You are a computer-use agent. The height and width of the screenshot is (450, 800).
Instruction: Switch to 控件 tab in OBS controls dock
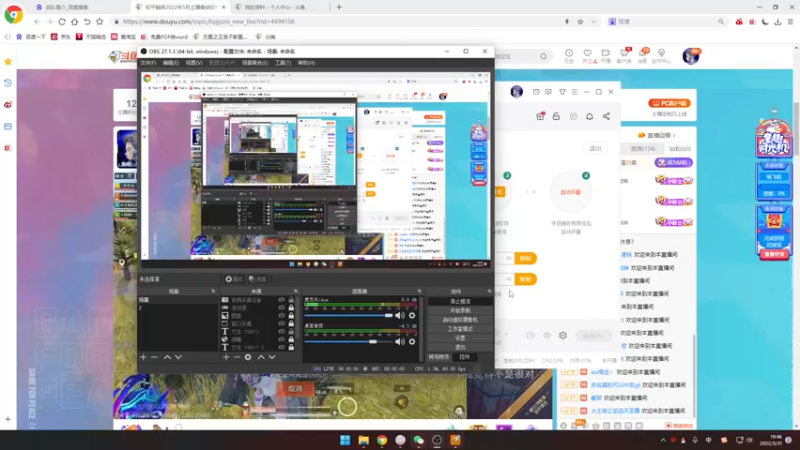coord(464,357)
